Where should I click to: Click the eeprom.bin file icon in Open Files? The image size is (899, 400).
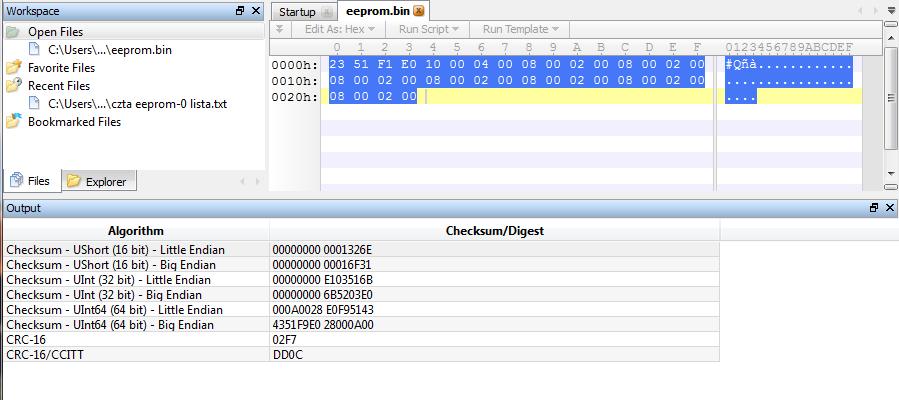[x=35, y=50]
